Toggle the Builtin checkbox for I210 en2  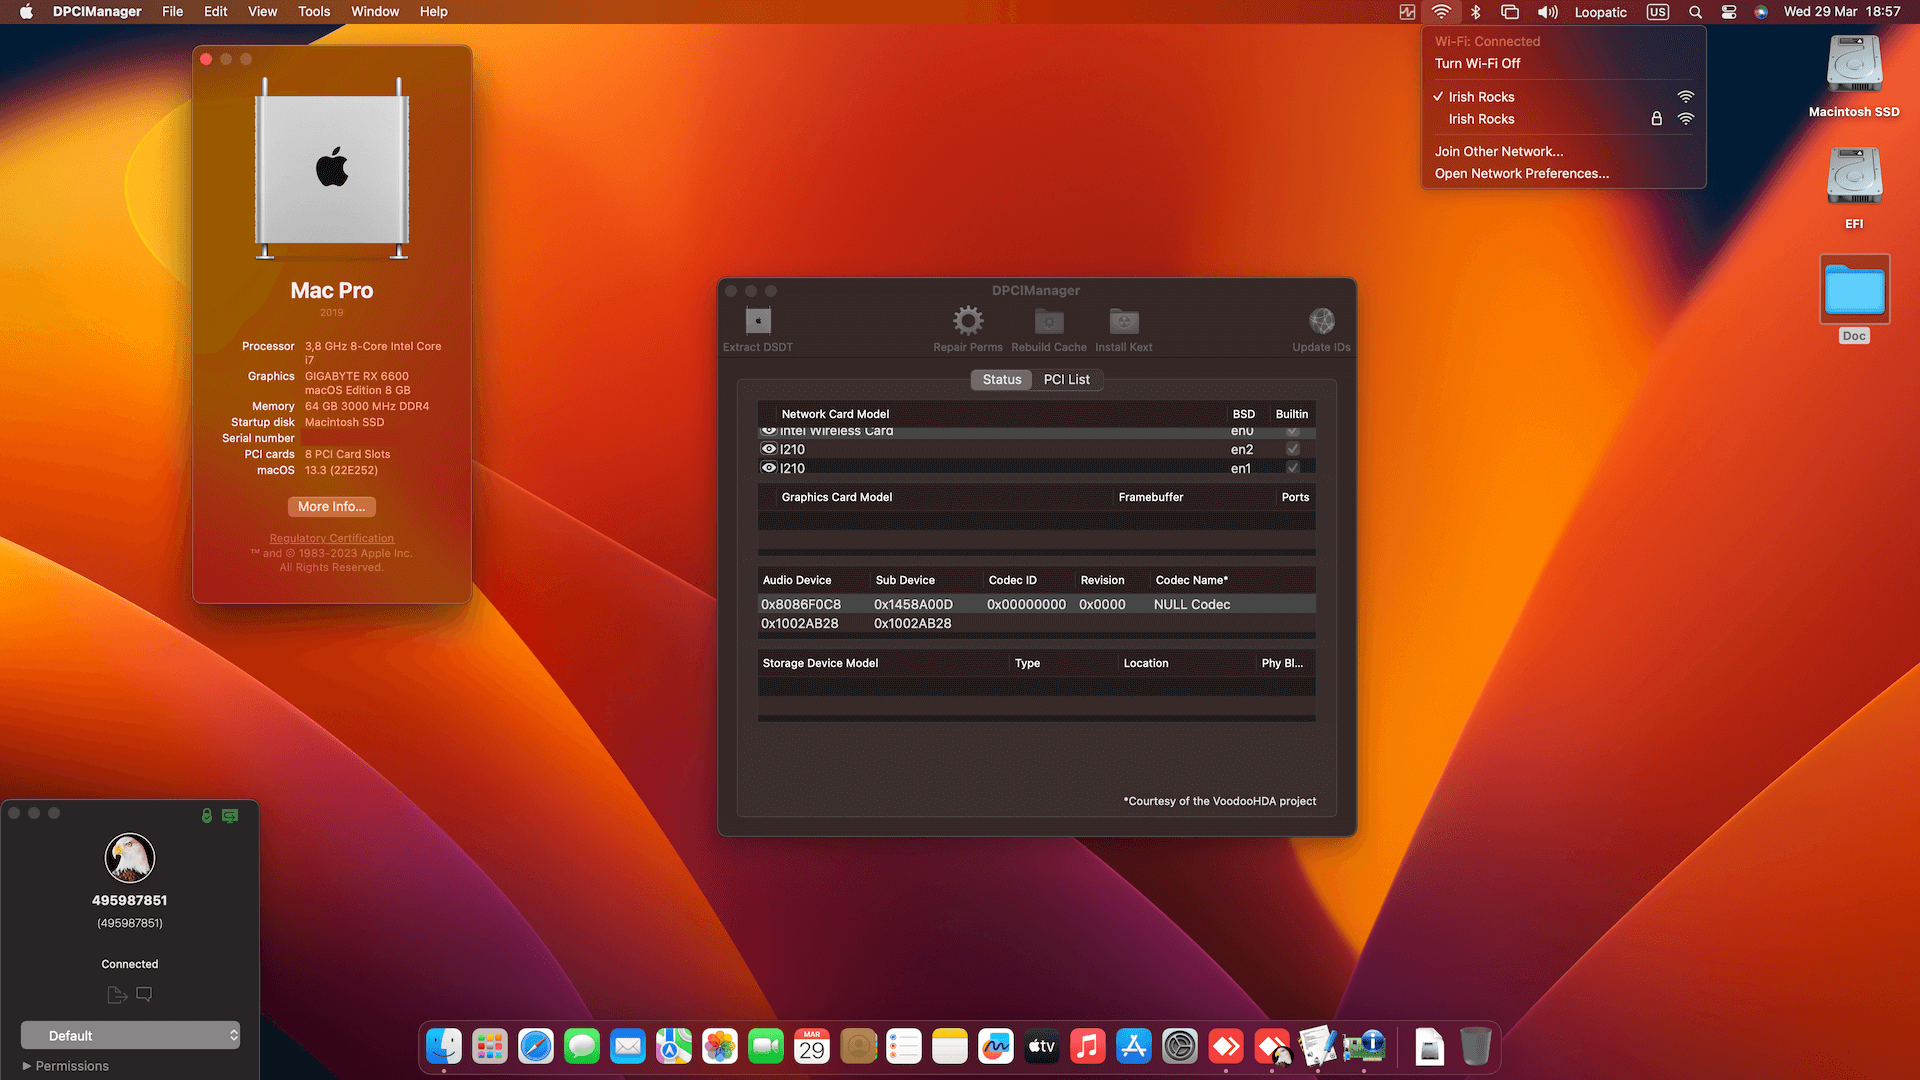(x=1291, y=449)
